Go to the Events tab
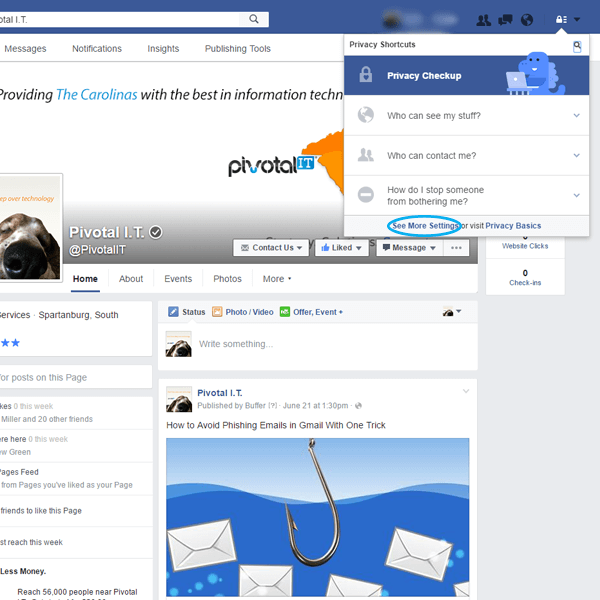The height and width of the screenshot is (600, 600). (178, 279)
